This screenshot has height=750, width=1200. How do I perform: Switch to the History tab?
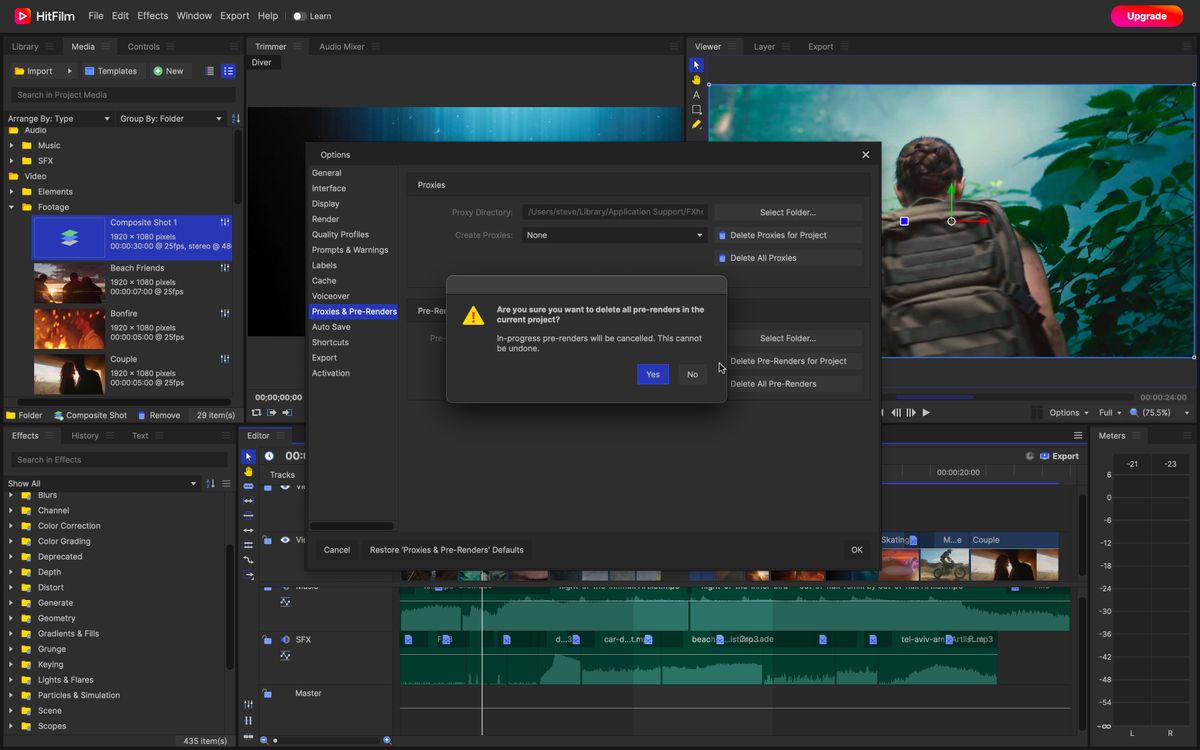[85, 436]
